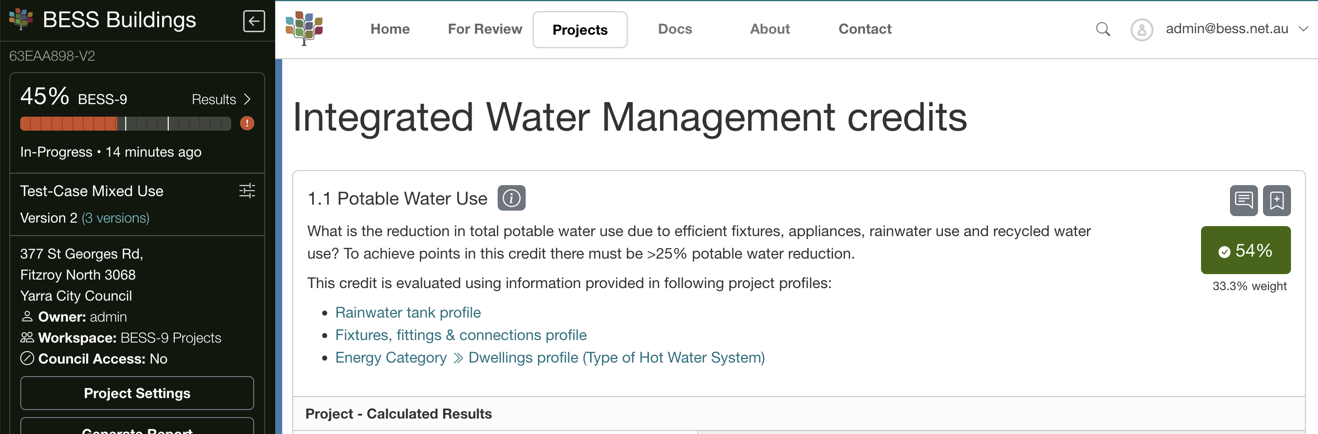Click the bookmark icon for credit 1.1

(1277, 201)
